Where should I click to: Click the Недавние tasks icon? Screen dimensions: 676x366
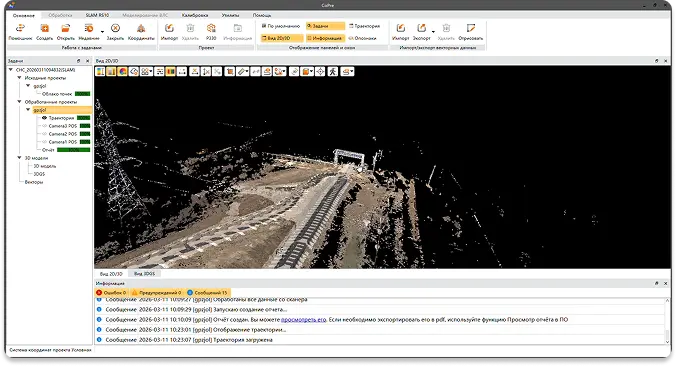(89, 28)
